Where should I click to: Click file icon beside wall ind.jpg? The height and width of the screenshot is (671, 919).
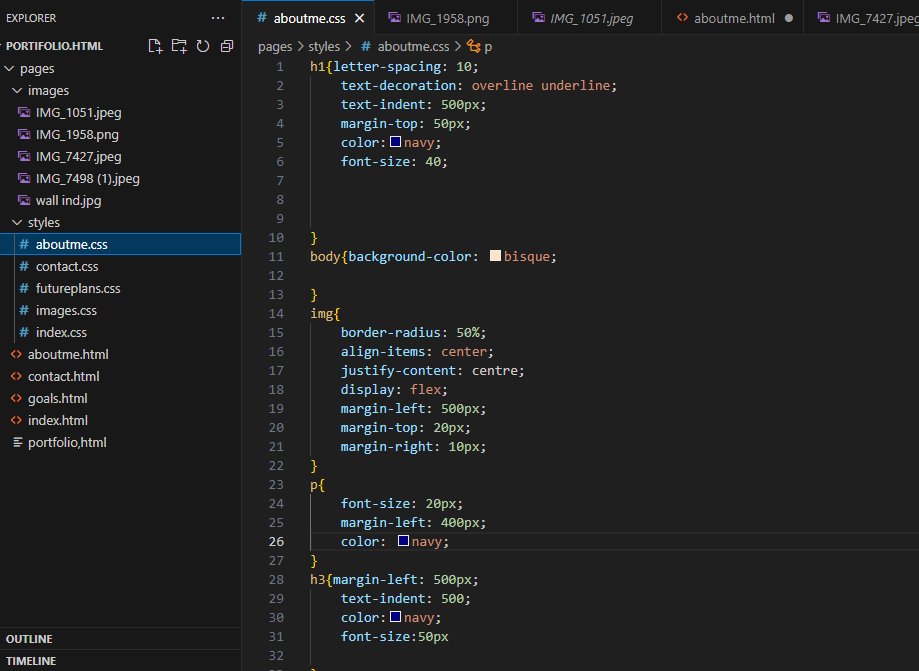(24, 200)
